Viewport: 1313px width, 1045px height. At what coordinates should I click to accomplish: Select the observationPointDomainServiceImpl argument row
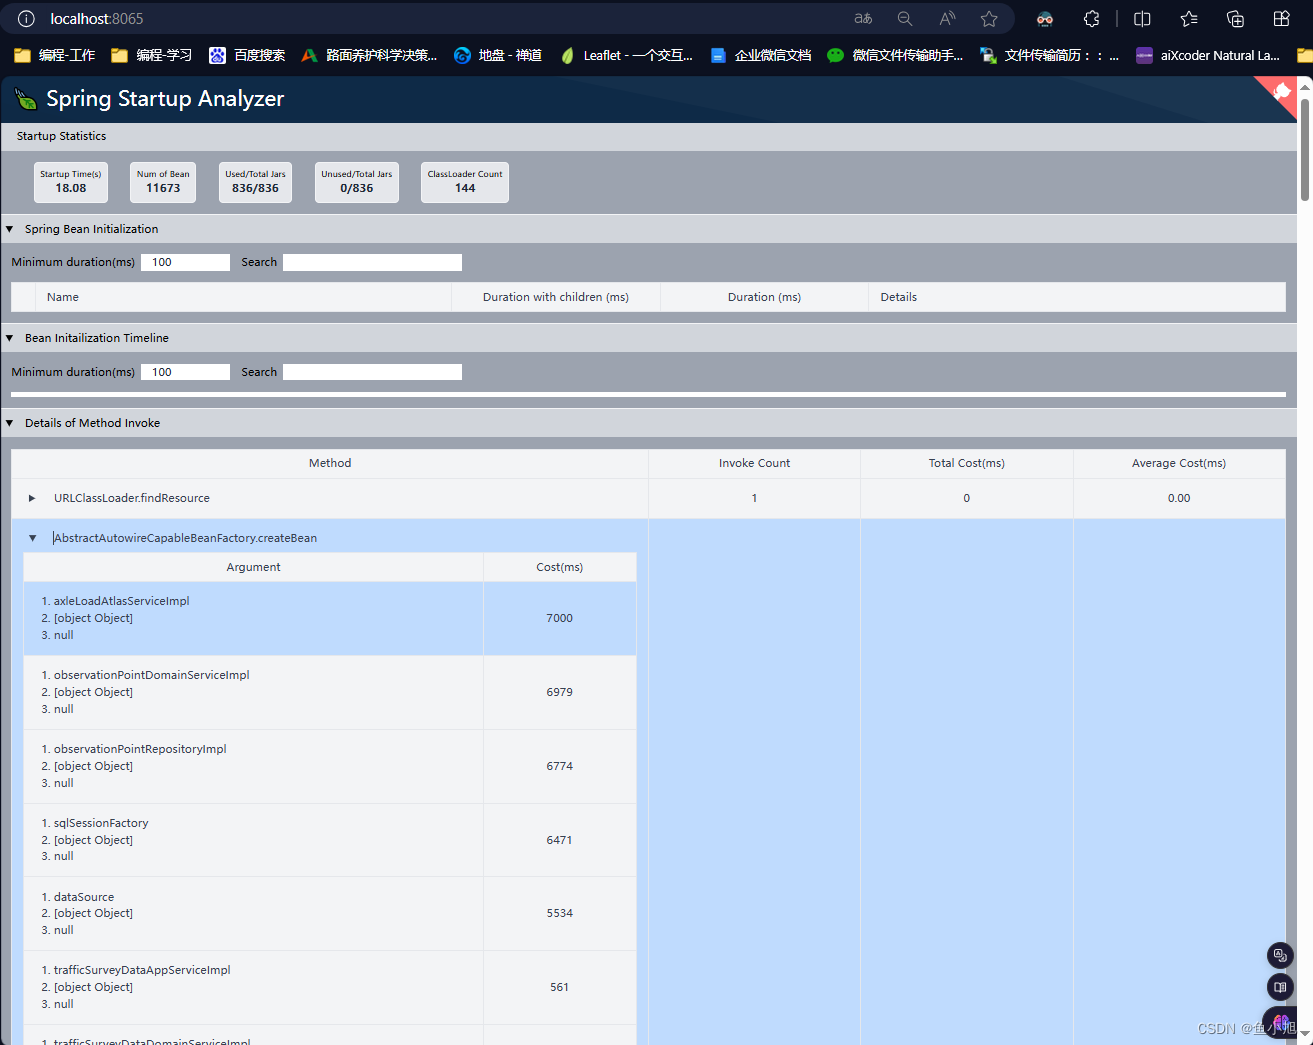point(330,692)
